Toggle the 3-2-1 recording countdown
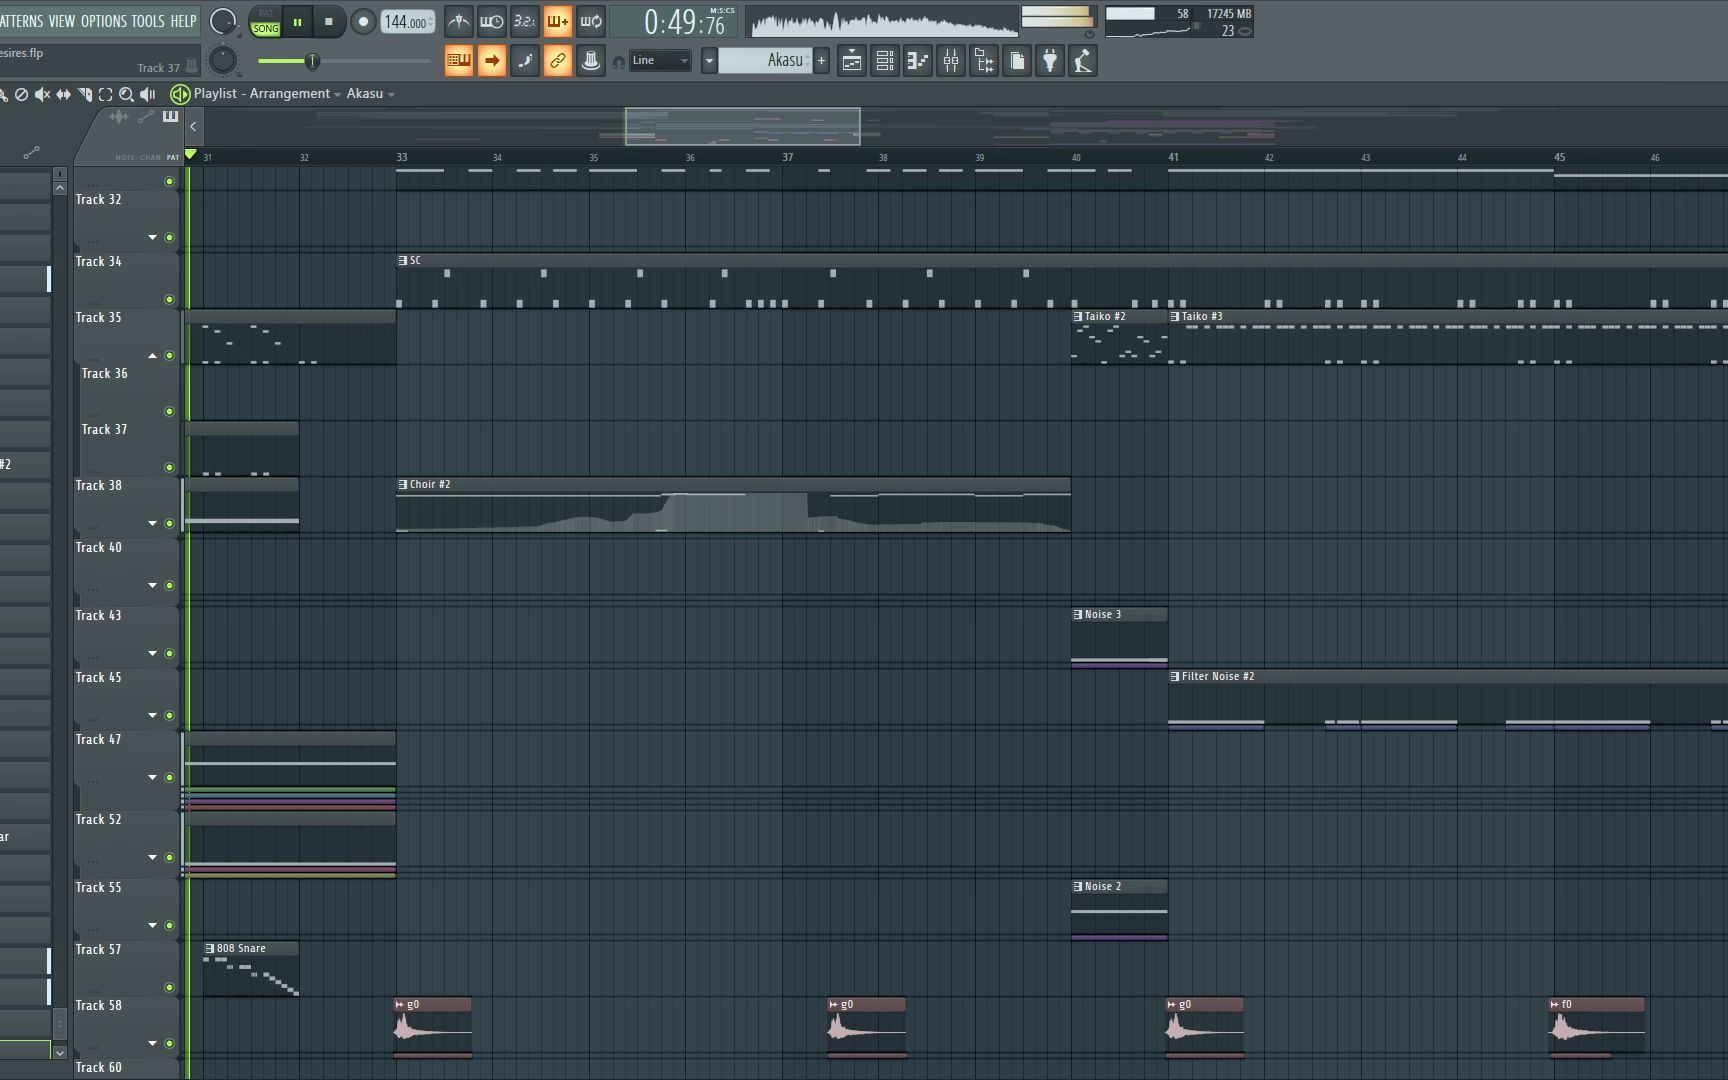This screenshot has height=1080, width=1728. tap(524, 21)
